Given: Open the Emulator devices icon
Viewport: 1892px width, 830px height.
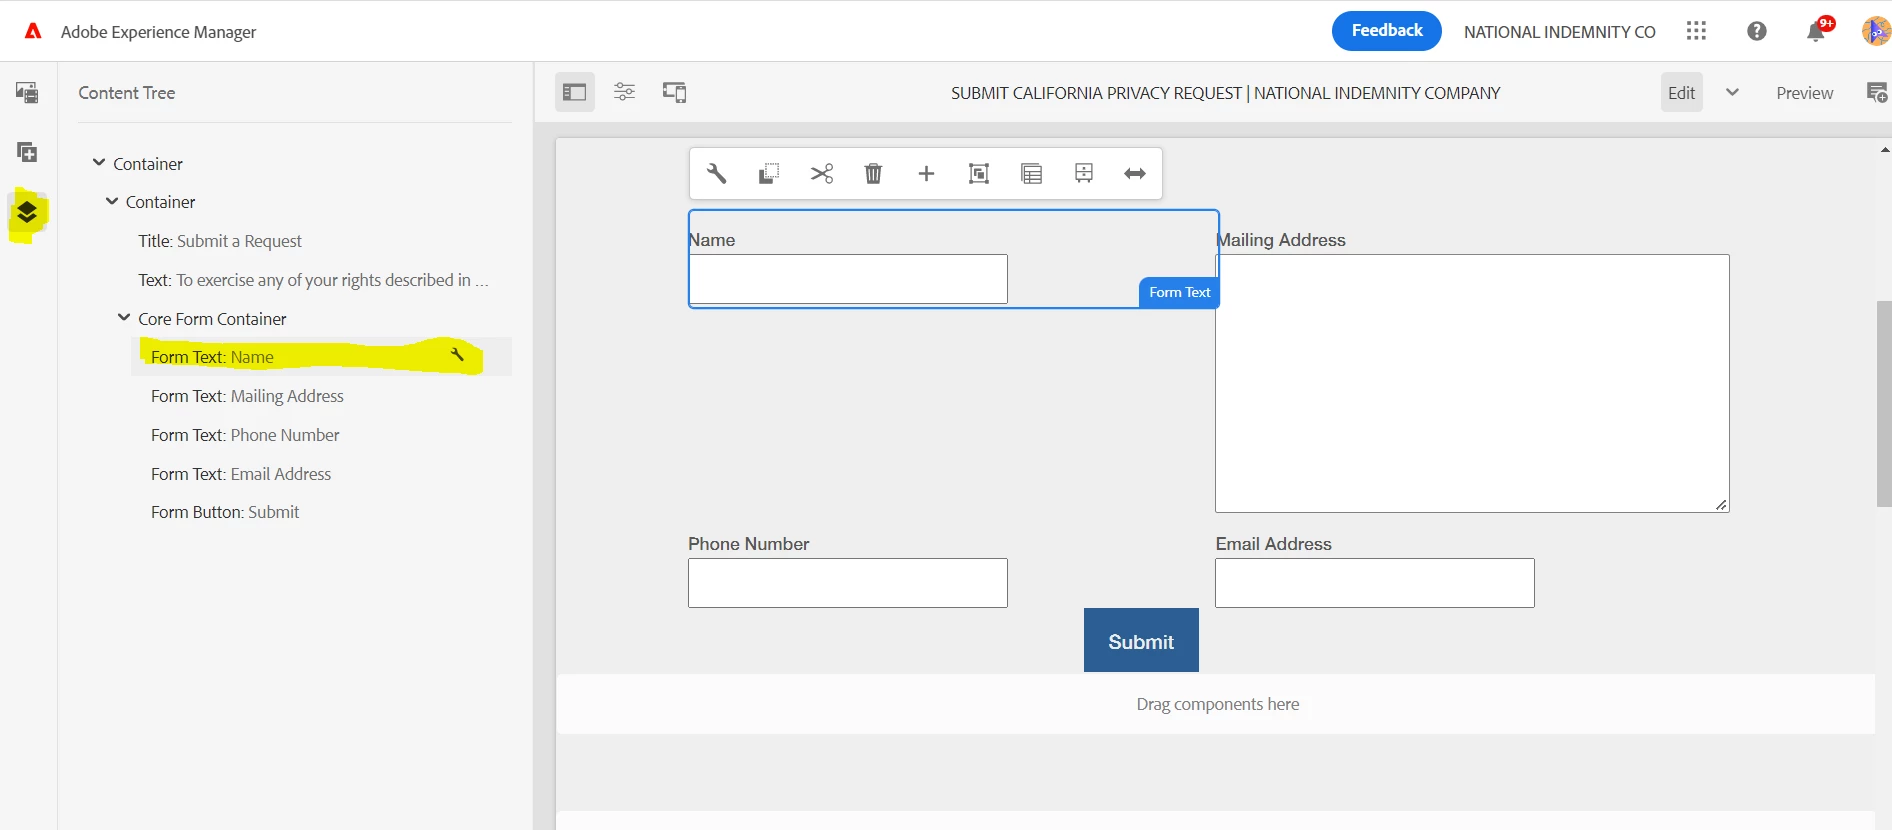Looking at the screenshot, I should pyautogui.click(x=675, y=93).
